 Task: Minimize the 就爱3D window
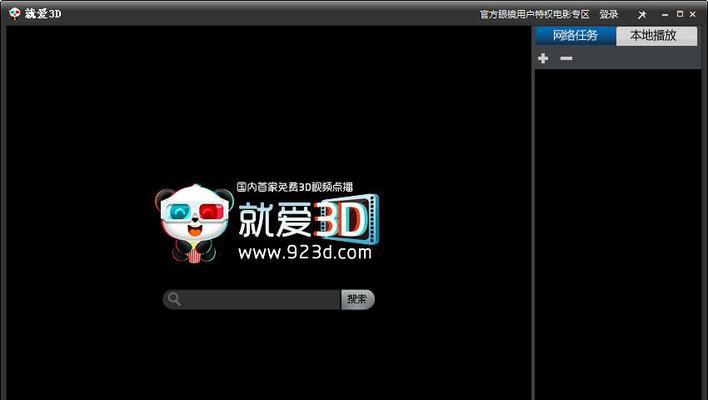pos(665,14)
